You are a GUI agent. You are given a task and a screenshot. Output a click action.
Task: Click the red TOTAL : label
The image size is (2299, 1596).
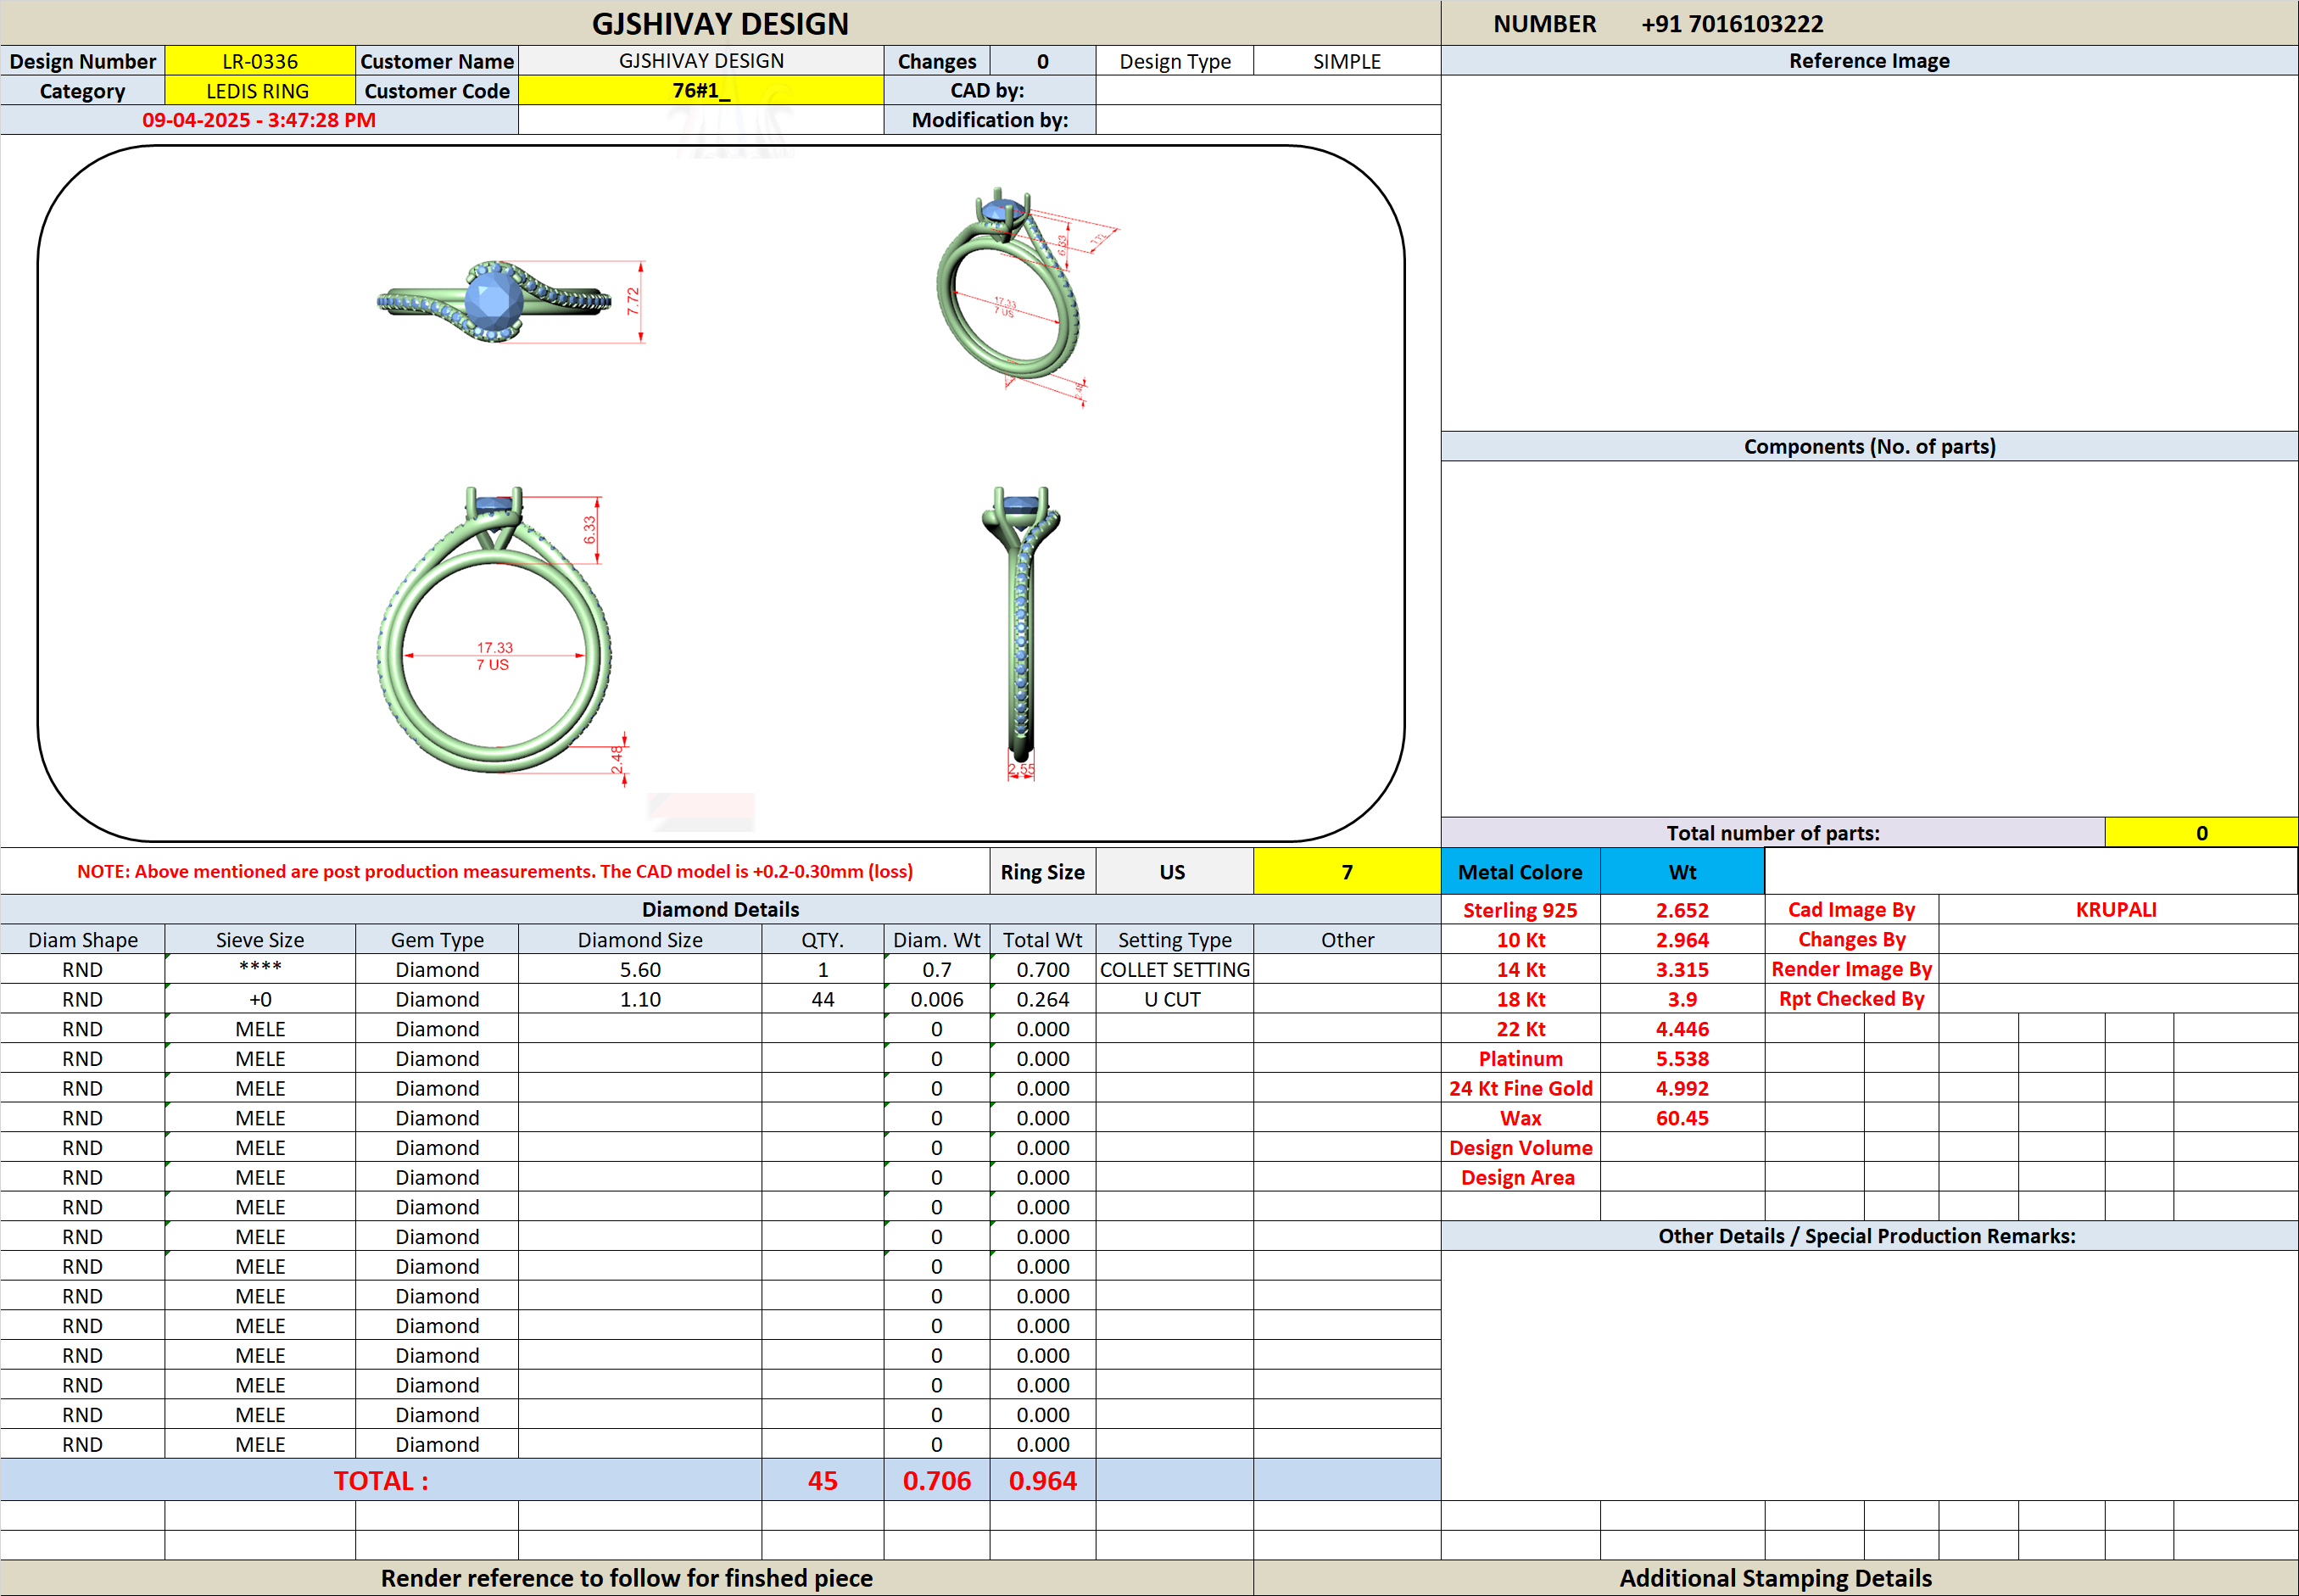pyautogui.click(x=381, y=1480)
